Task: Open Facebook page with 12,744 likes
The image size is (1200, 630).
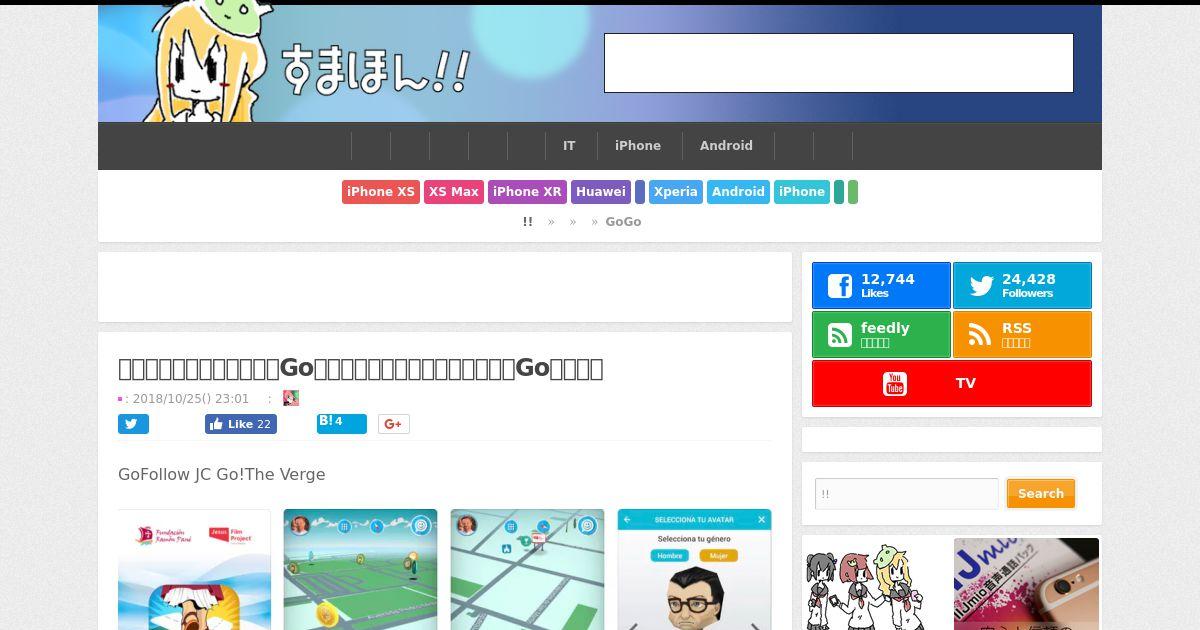Action: click(881, 286)
